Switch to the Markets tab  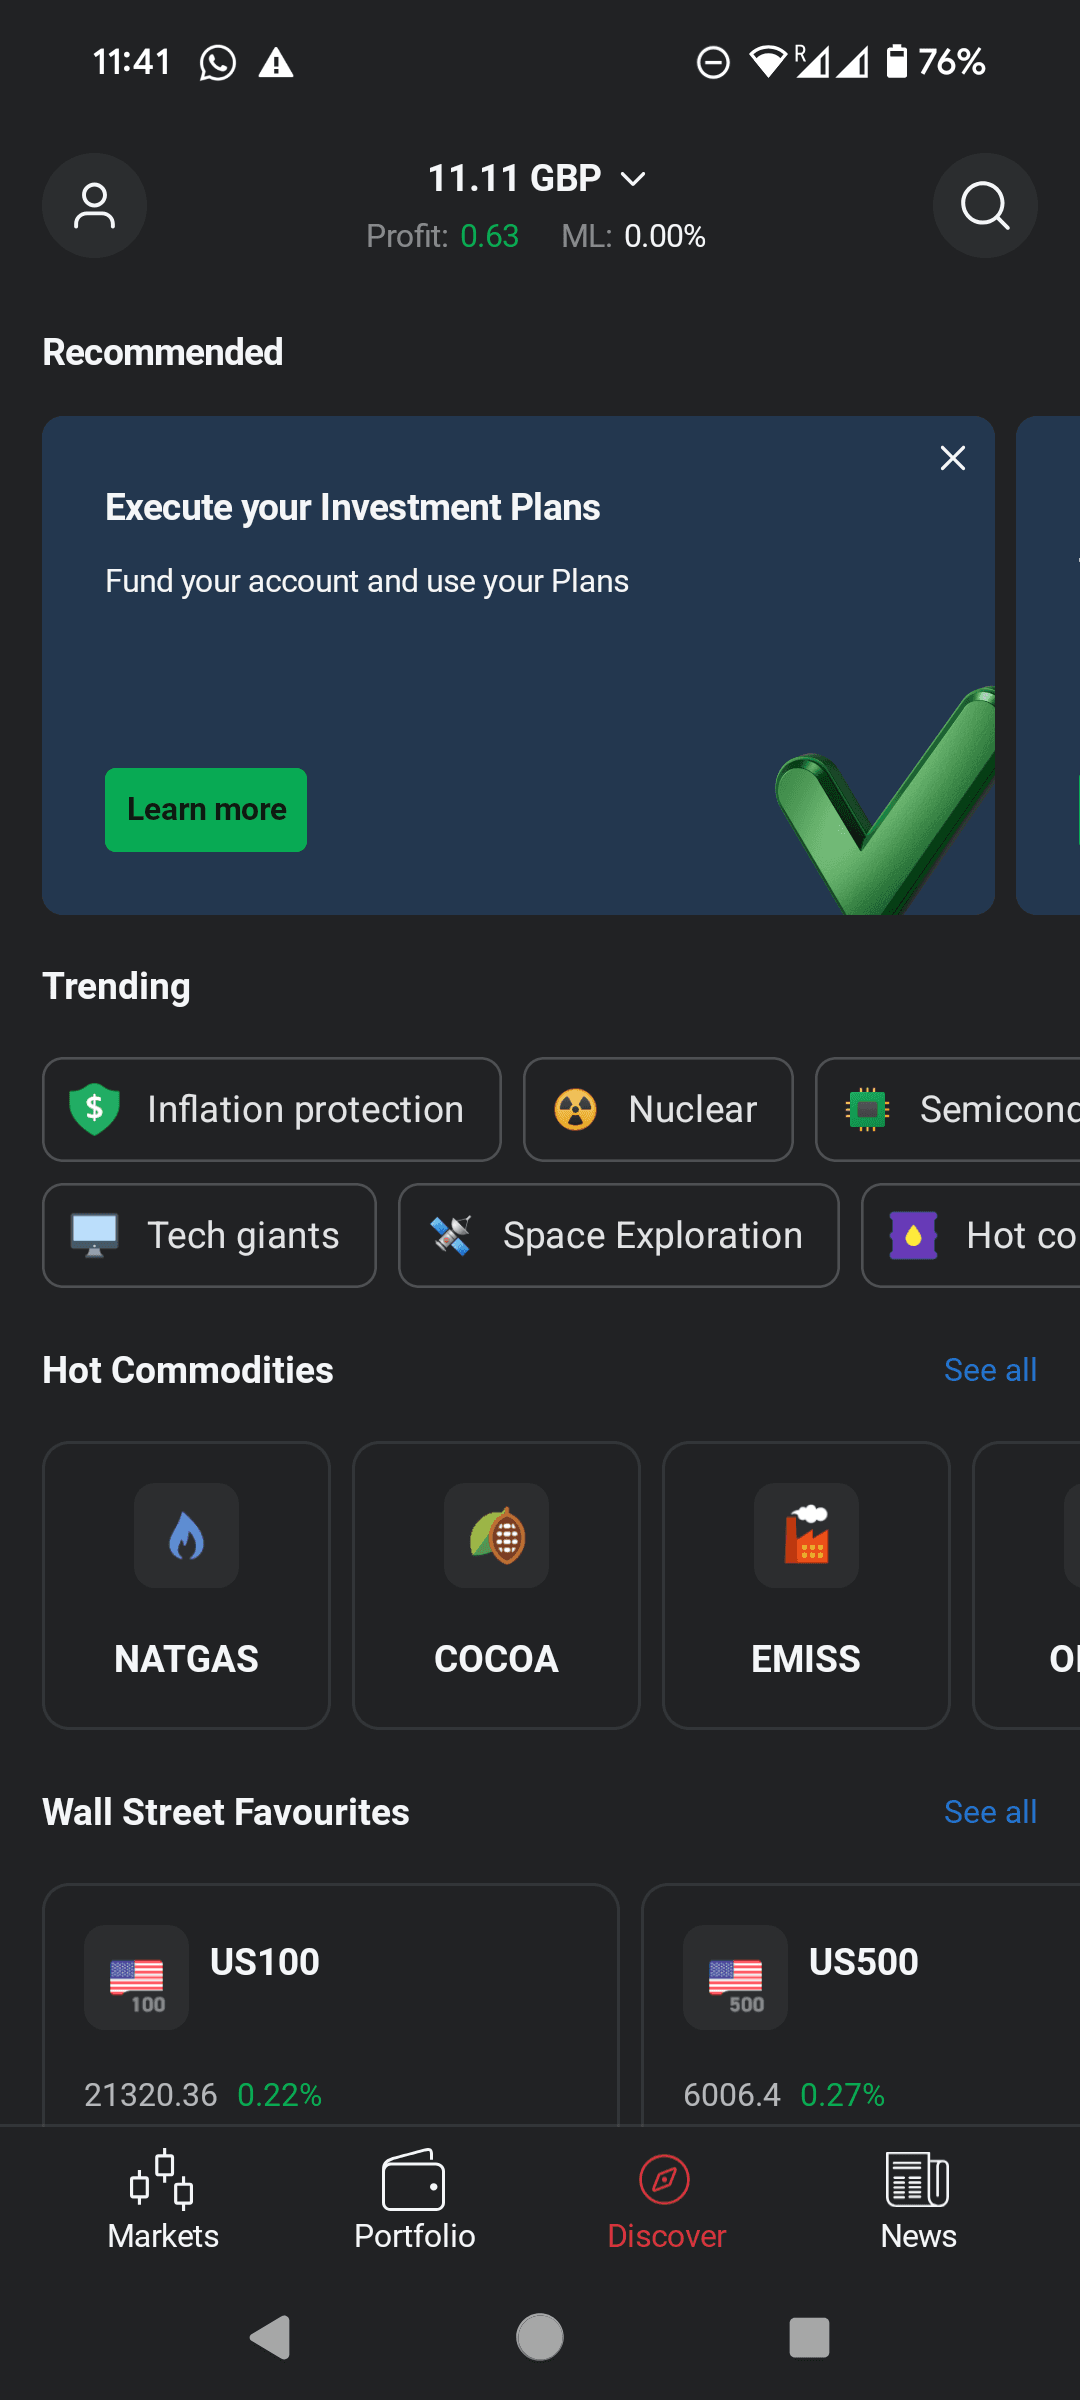click(163, 2200)
